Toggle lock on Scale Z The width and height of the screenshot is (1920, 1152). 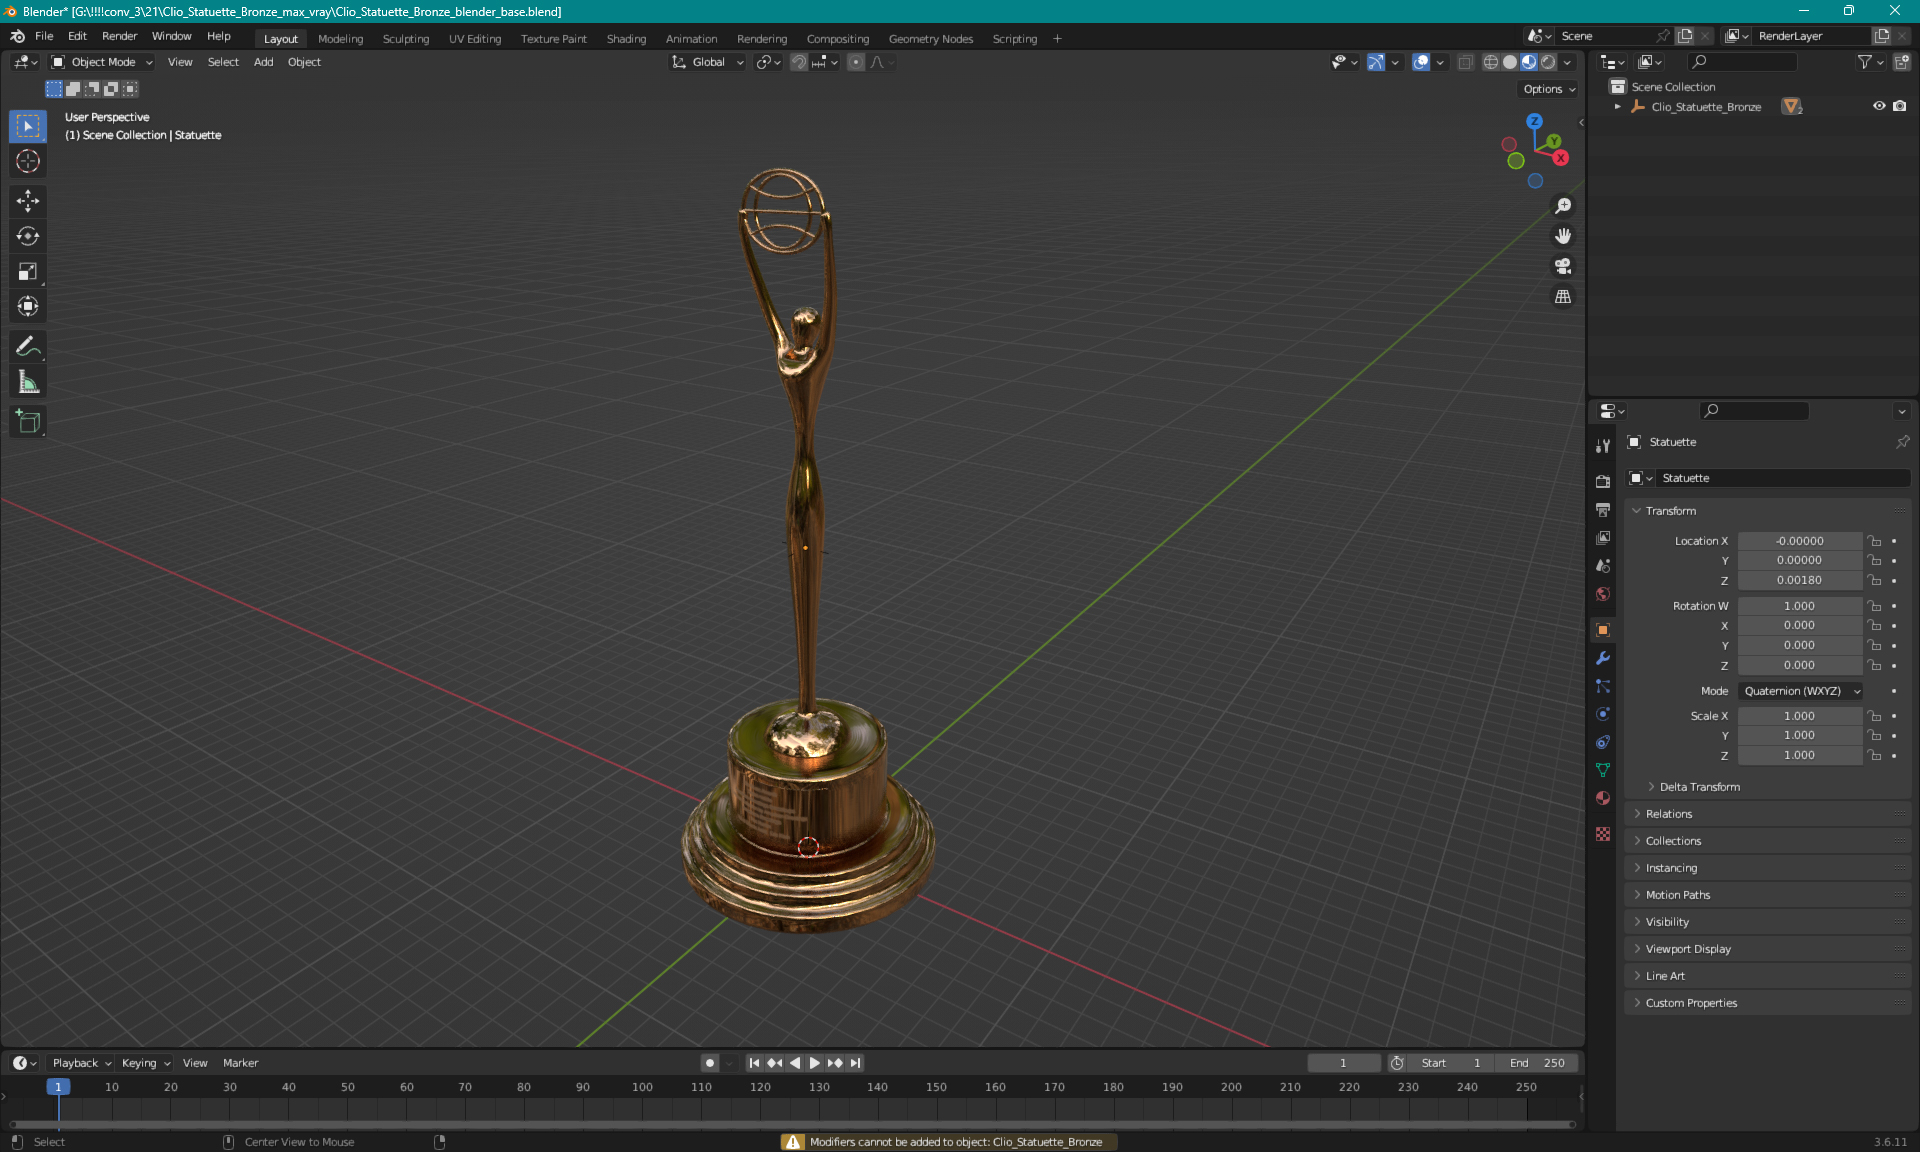(x=1875, y=756)
